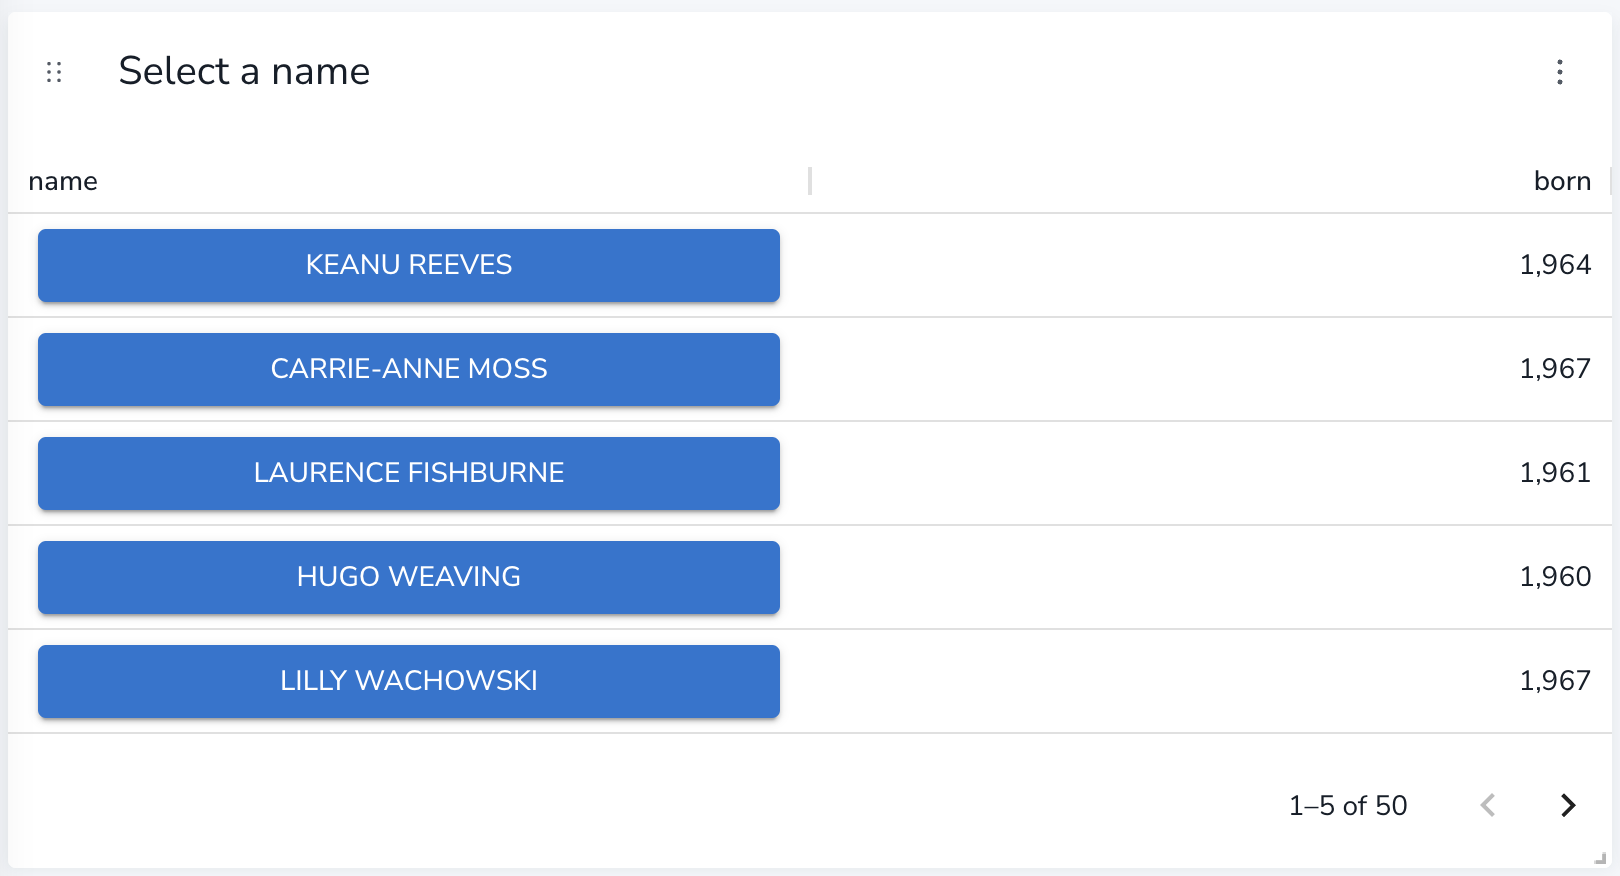1620x876 pixels.
Task: Click the column separator next to name header
Action: tap(810, 181)
